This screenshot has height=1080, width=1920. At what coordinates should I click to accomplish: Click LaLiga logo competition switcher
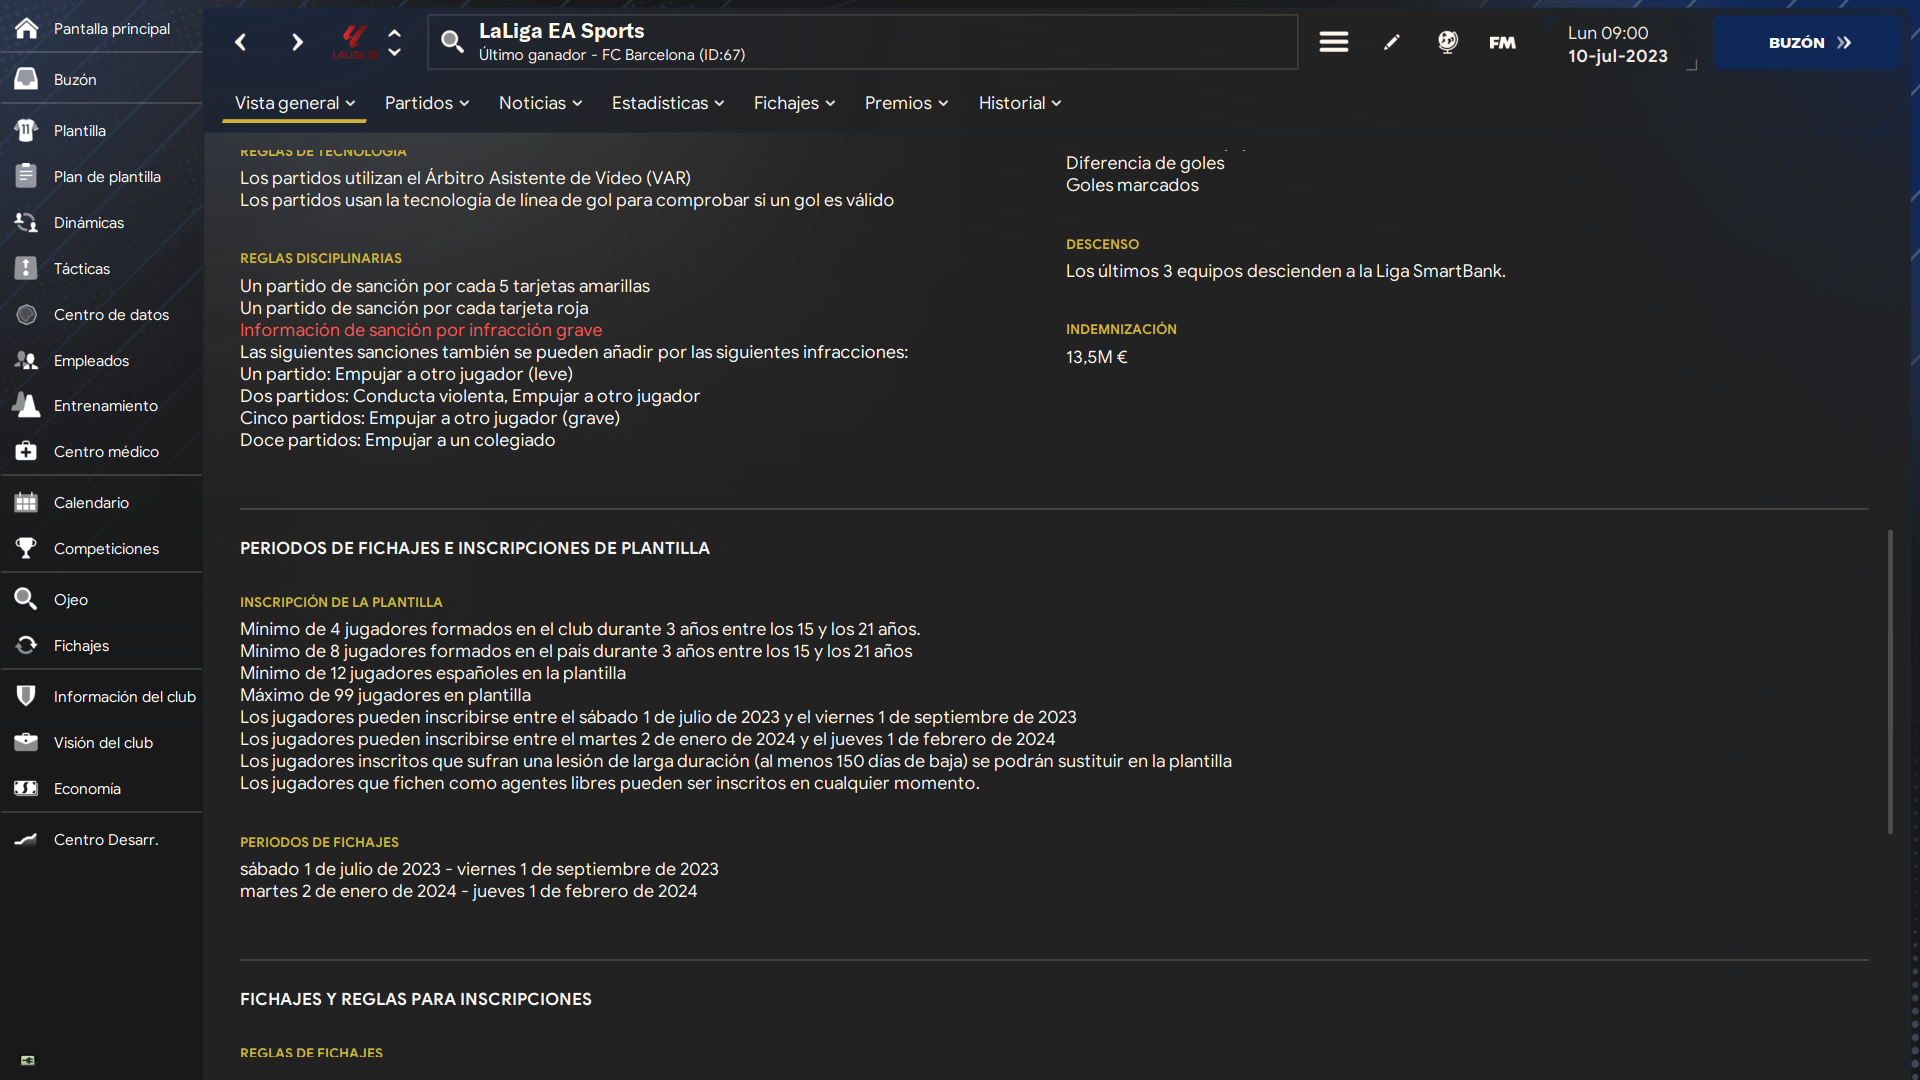pyautogui.click(x=354, y=42)
